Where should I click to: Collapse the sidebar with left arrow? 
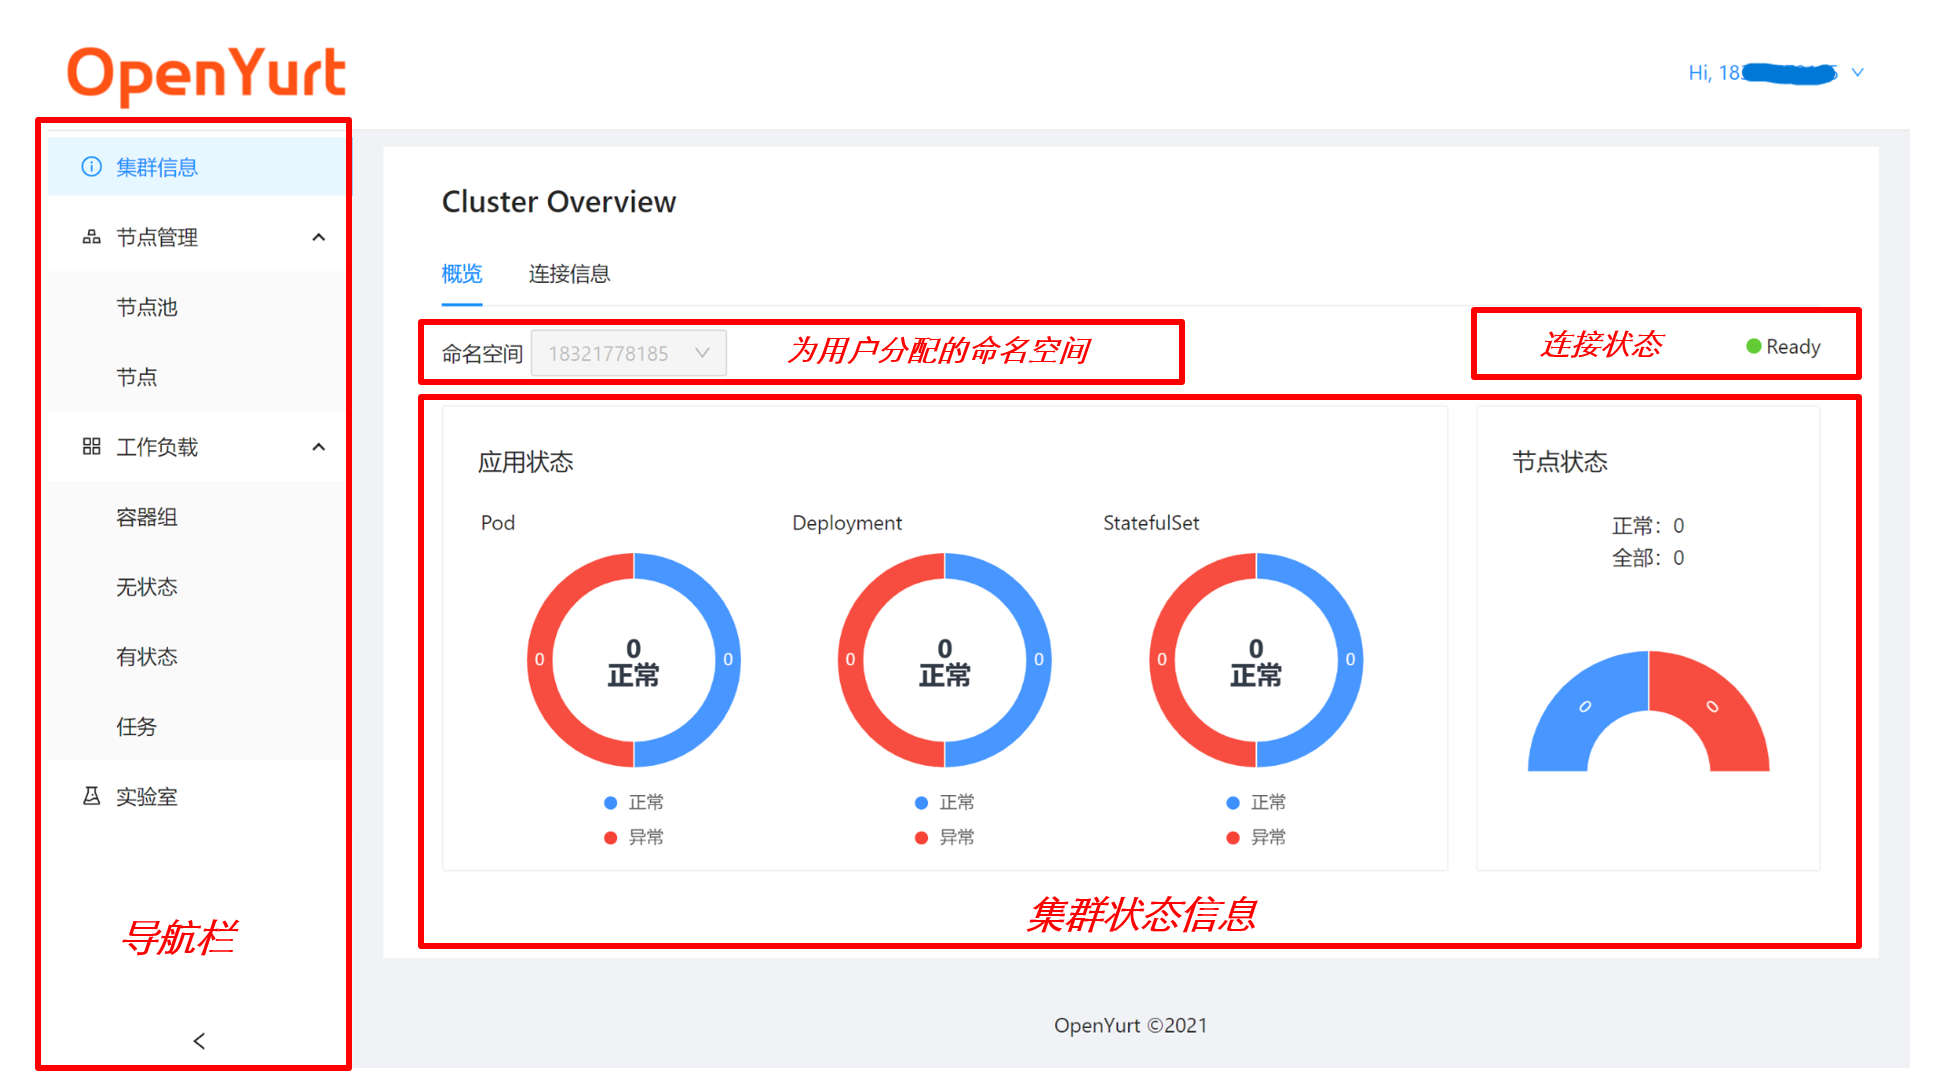click(x=199, y=1041)
